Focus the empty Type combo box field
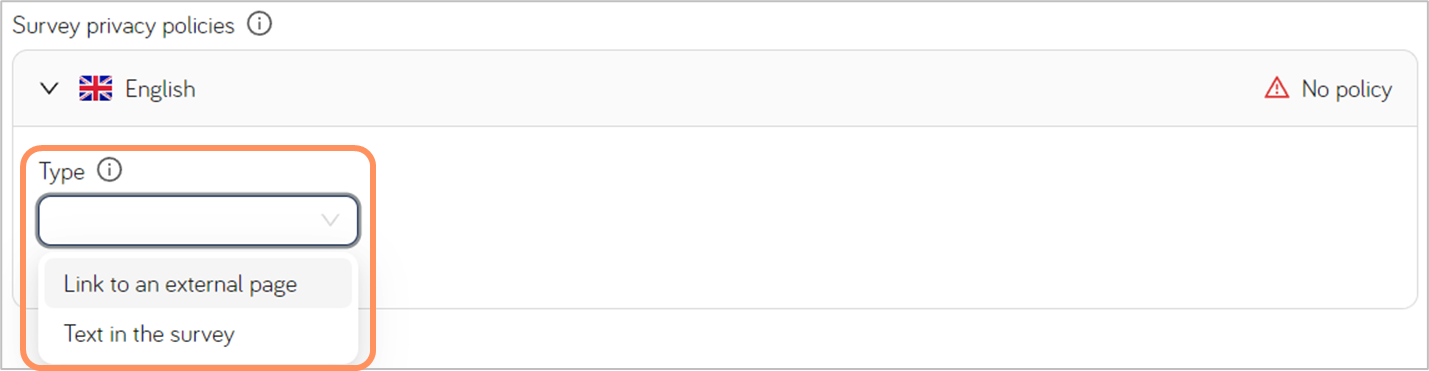Screen dimensions: 1429x371 pos(198,220)
